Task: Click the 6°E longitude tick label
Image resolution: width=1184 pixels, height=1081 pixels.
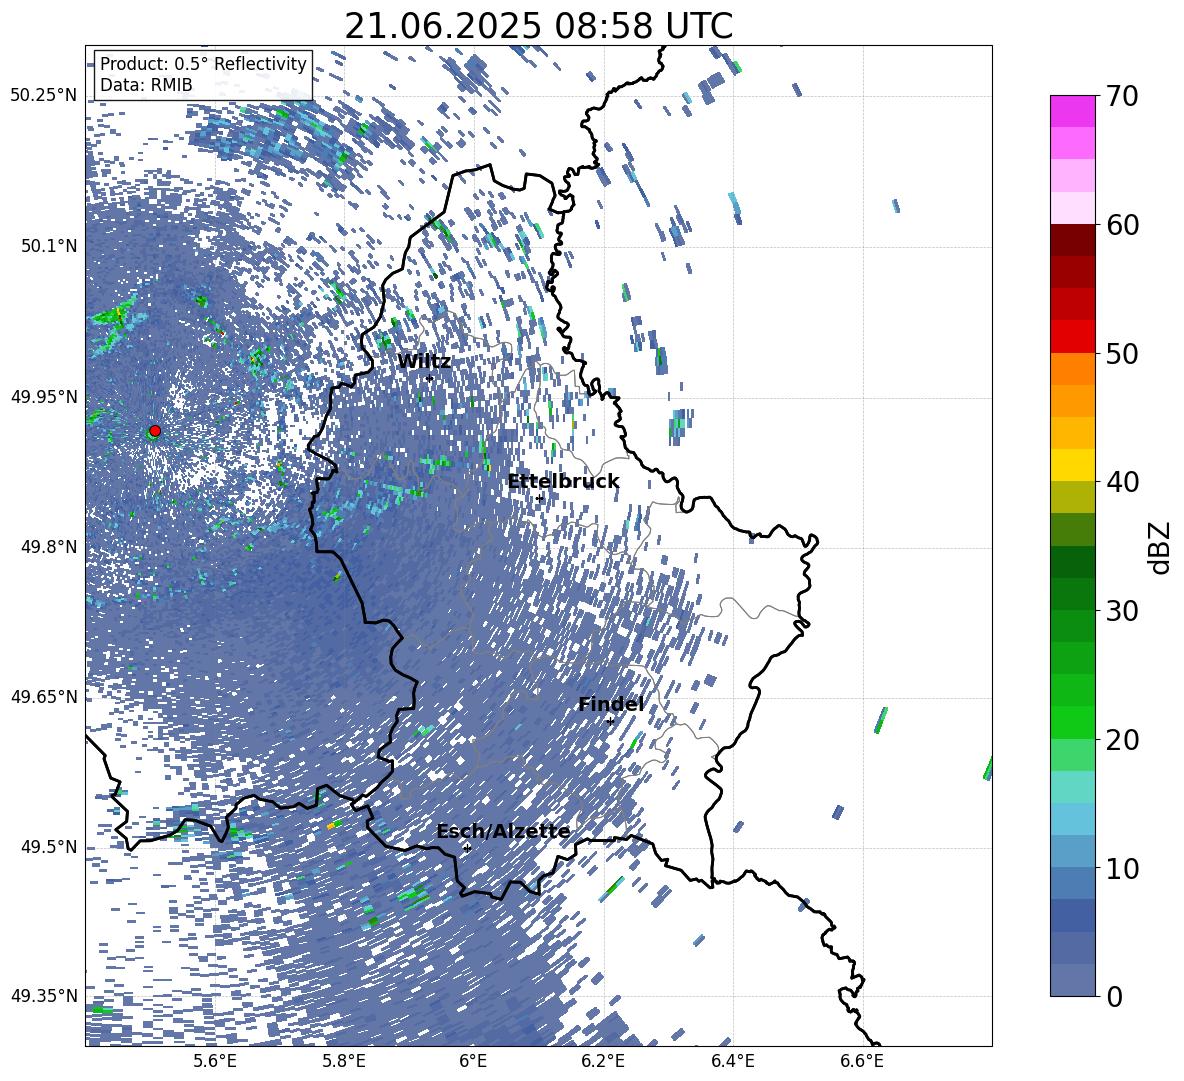Action: (473, 1061)
